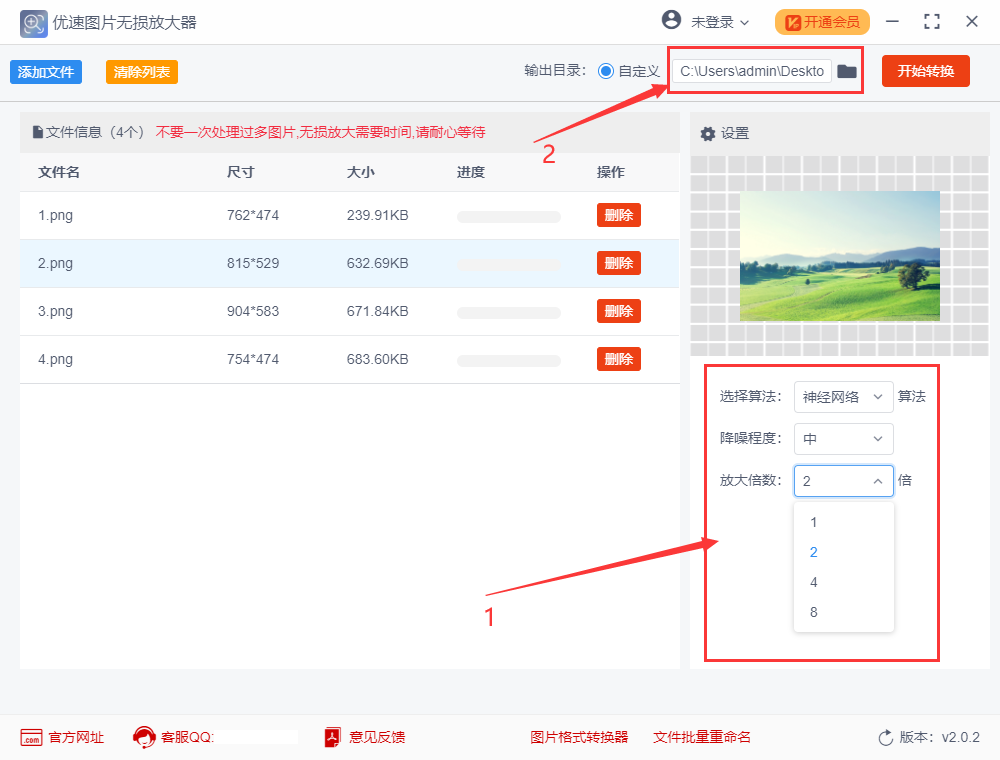
Task: Click the 添加文件 button
Action: 45,71
